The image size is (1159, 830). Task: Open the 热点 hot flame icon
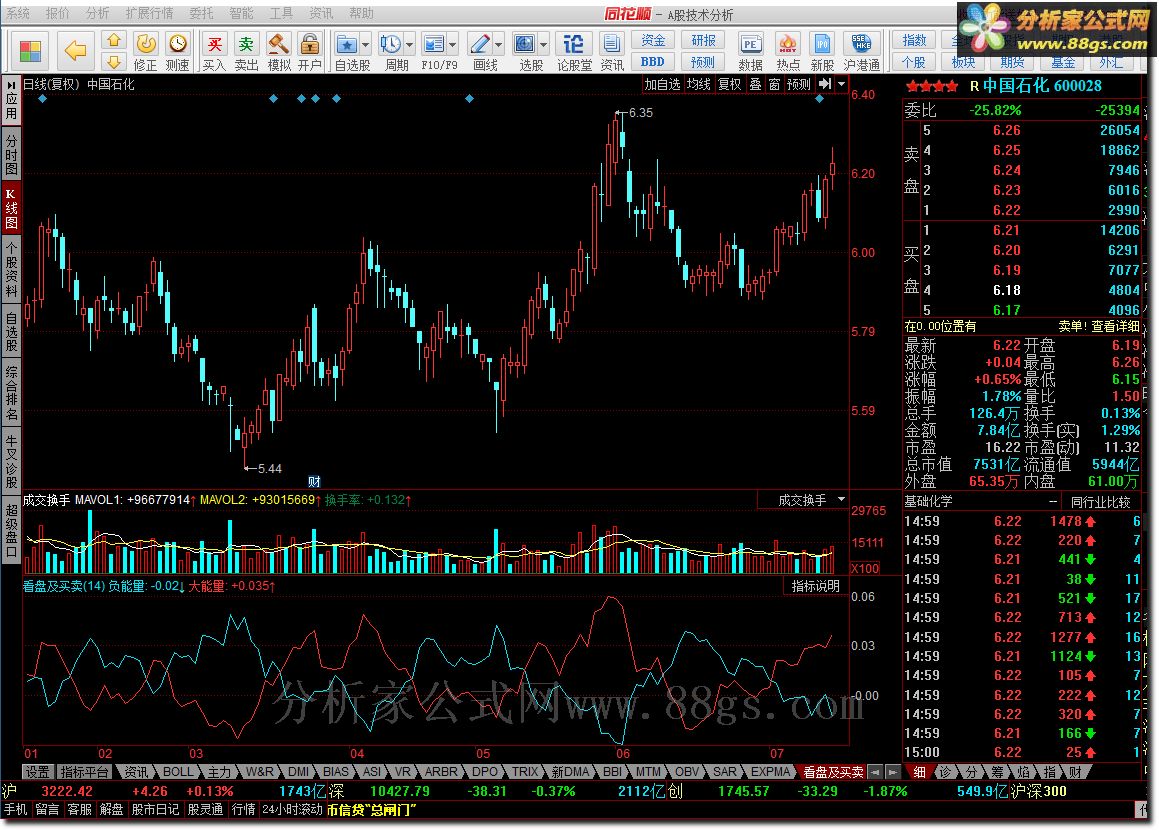787,44
